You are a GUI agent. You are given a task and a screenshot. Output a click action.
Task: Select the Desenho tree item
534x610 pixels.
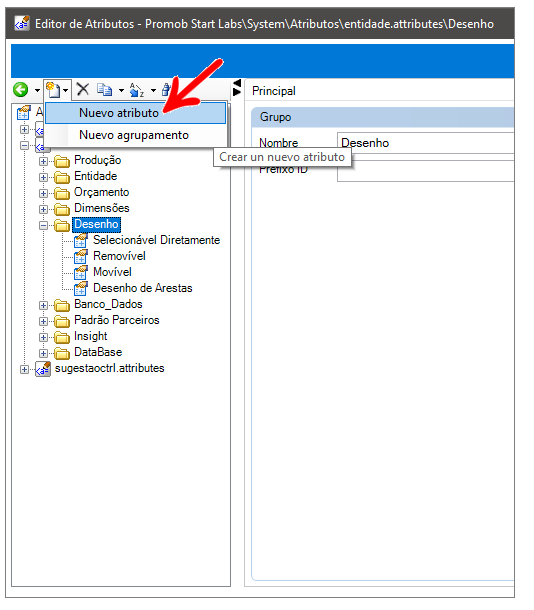[96, 224]
